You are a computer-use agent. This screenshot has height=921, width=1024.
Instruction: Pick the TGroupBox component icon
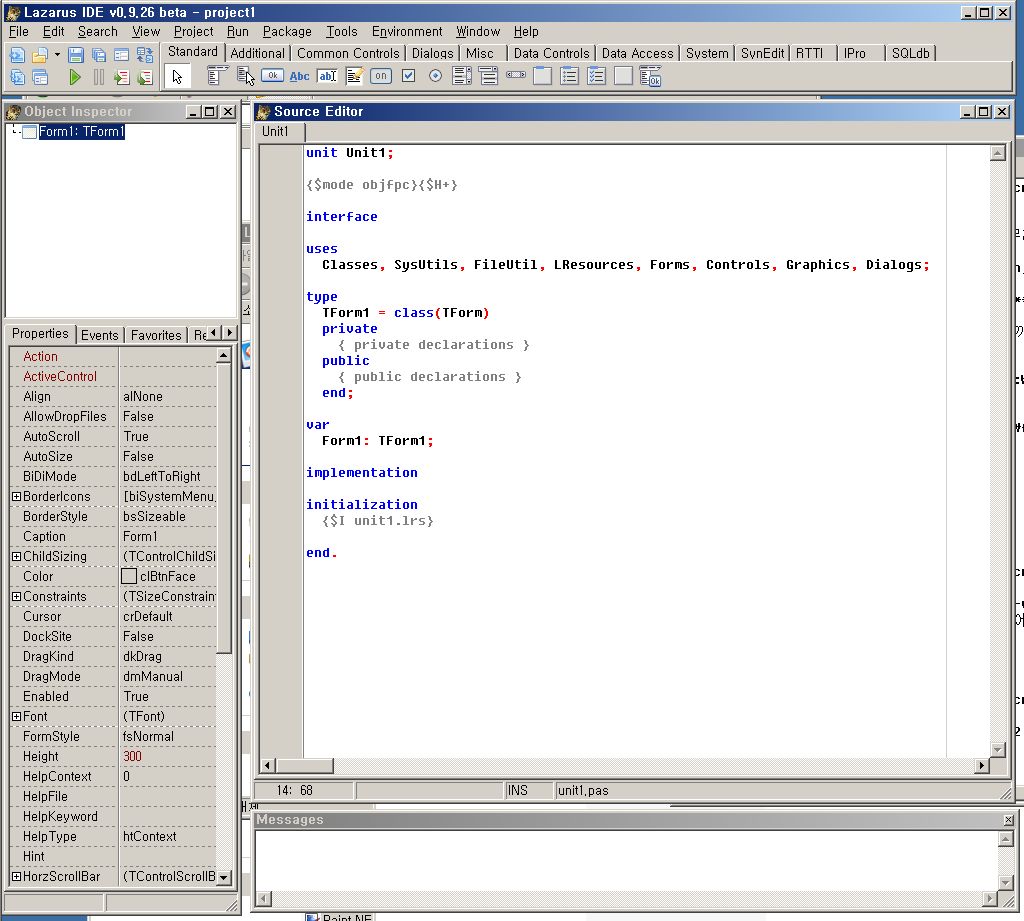point(543,76)
